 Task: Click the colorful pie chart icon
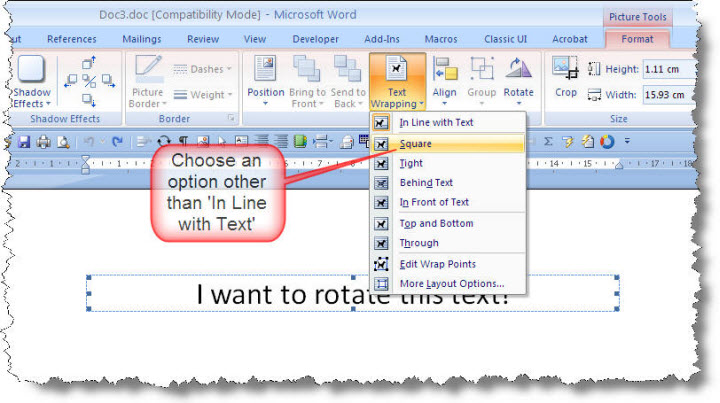[607, 141]
